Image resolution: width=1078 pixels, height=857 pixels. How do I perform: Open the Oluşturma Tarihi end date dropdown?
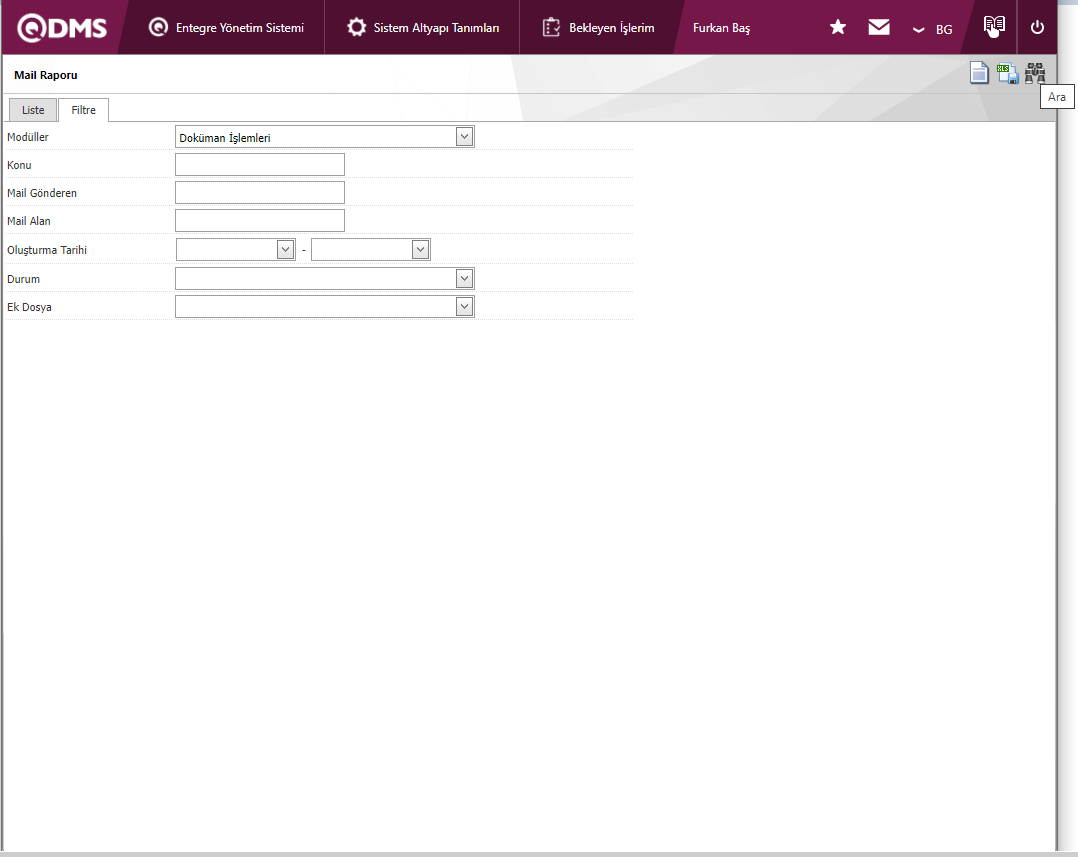421,249
